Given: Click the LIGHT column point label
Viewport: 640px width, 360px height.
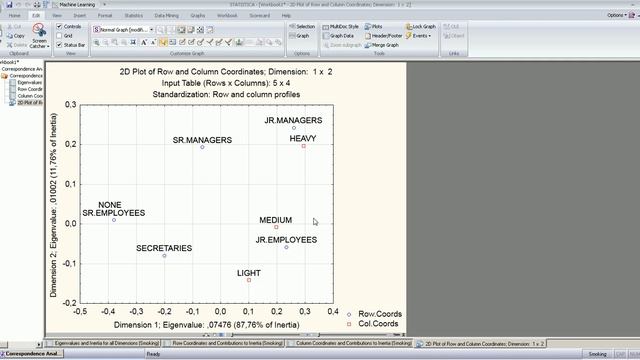Looking at the screenshot, I should [x=249, y=273].
